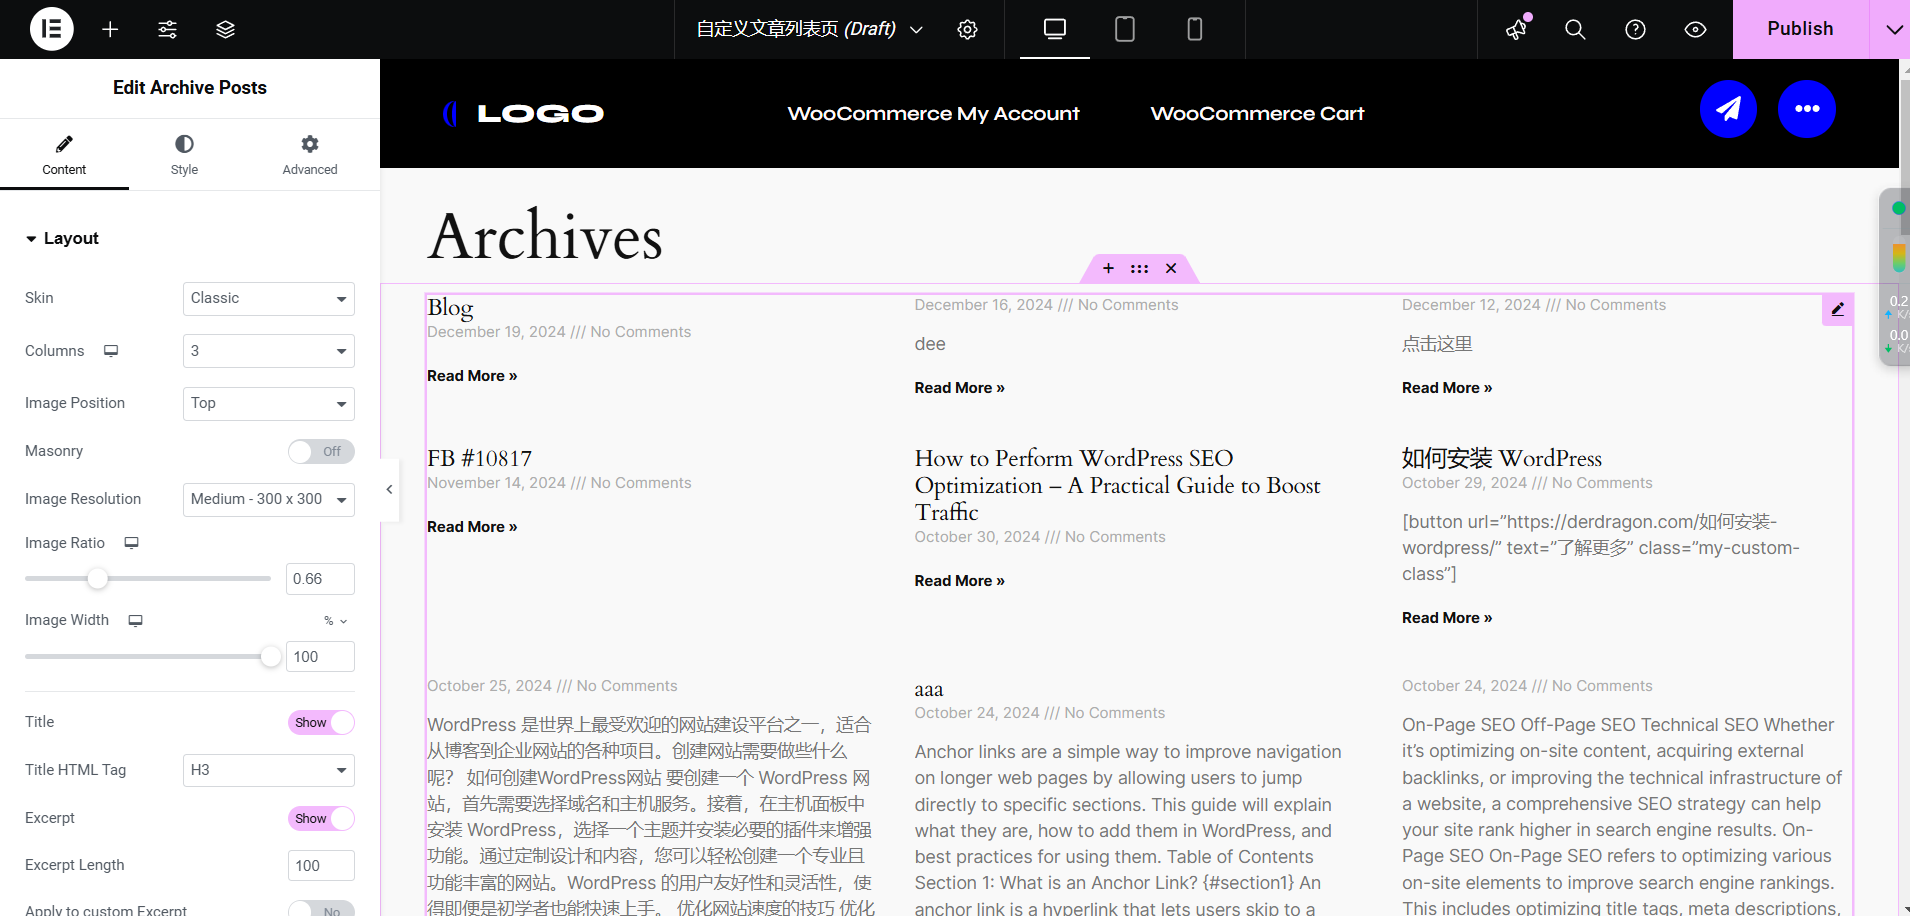
Task: Hide the post Title toggle
Action: (x=320, y=722)
